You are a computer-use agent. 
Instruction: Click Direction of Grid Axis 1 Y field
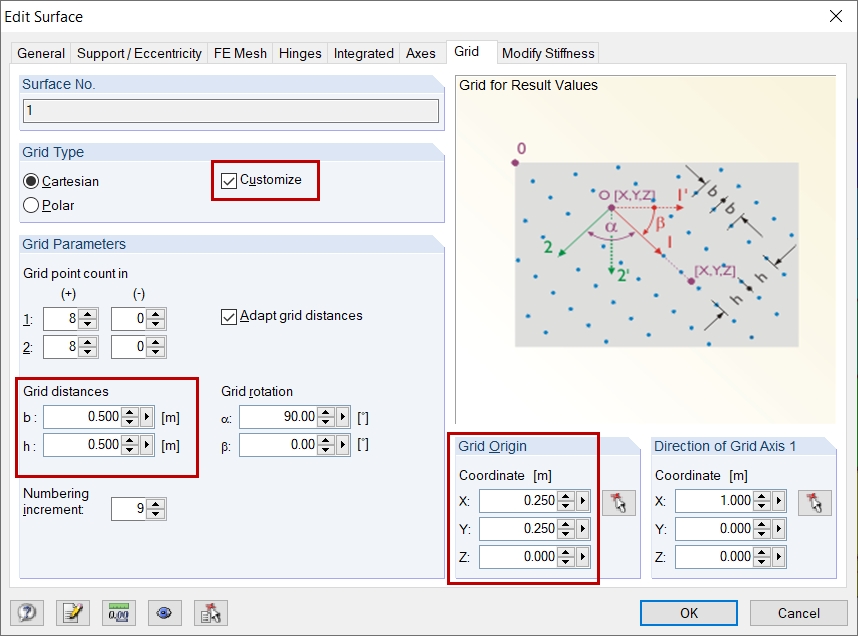point(714,529)
